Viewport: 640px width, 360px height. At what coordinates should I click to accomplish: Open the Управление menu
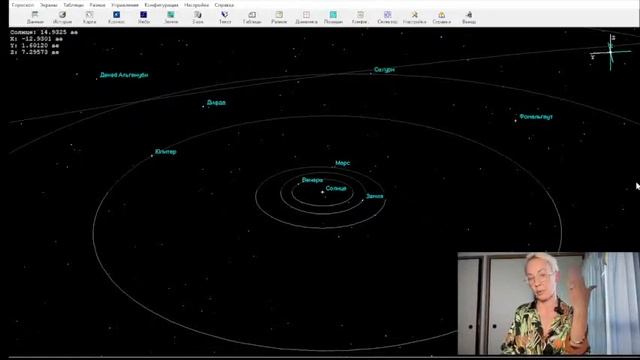tap(125, 5)
